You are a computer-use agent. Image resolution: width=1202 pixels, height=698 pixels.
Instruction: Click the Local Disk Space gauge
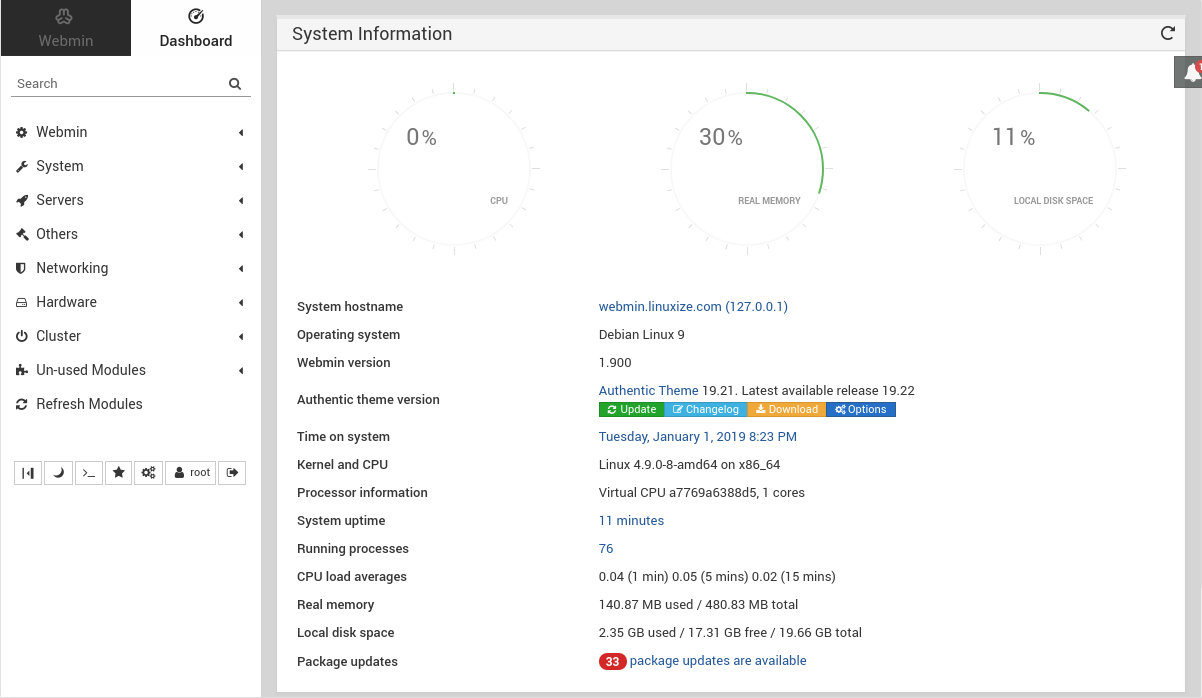pos(1039,169)
